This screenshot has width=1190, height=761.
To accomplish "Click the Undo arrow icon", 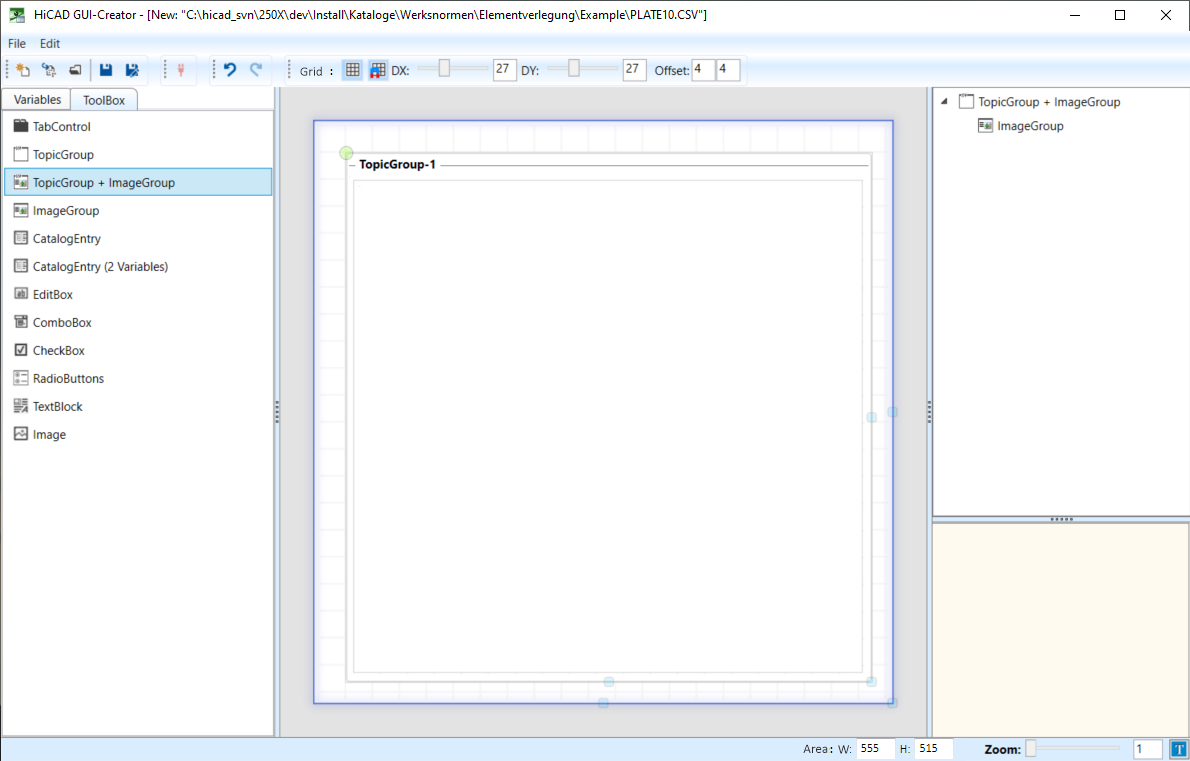I will pos(230,70).
